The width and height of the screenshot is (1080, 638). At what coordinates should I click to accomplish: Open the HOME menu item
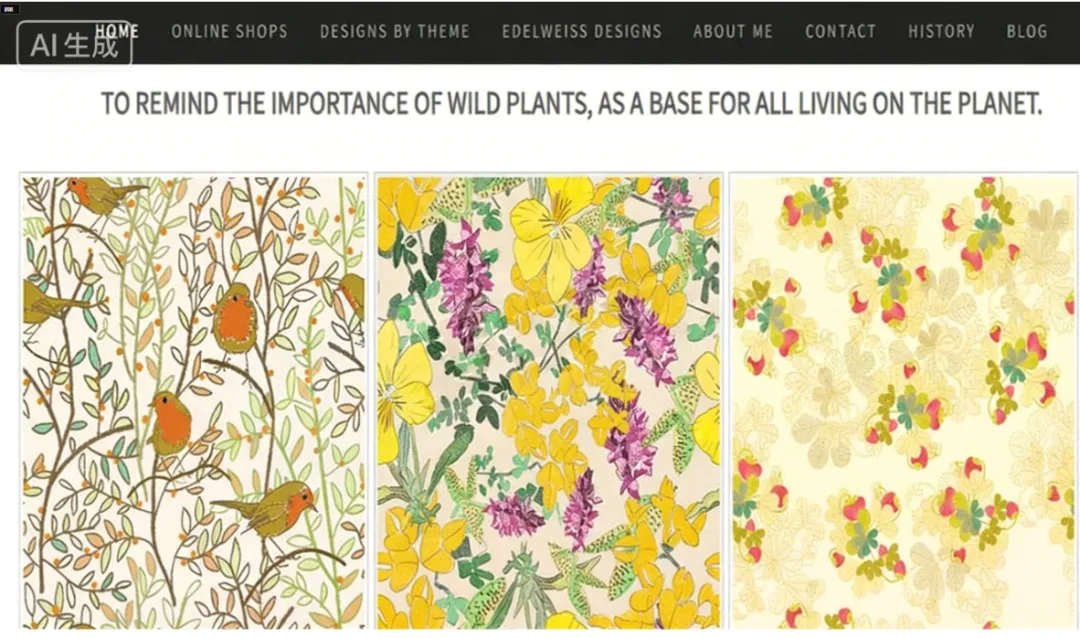point(118,31)
